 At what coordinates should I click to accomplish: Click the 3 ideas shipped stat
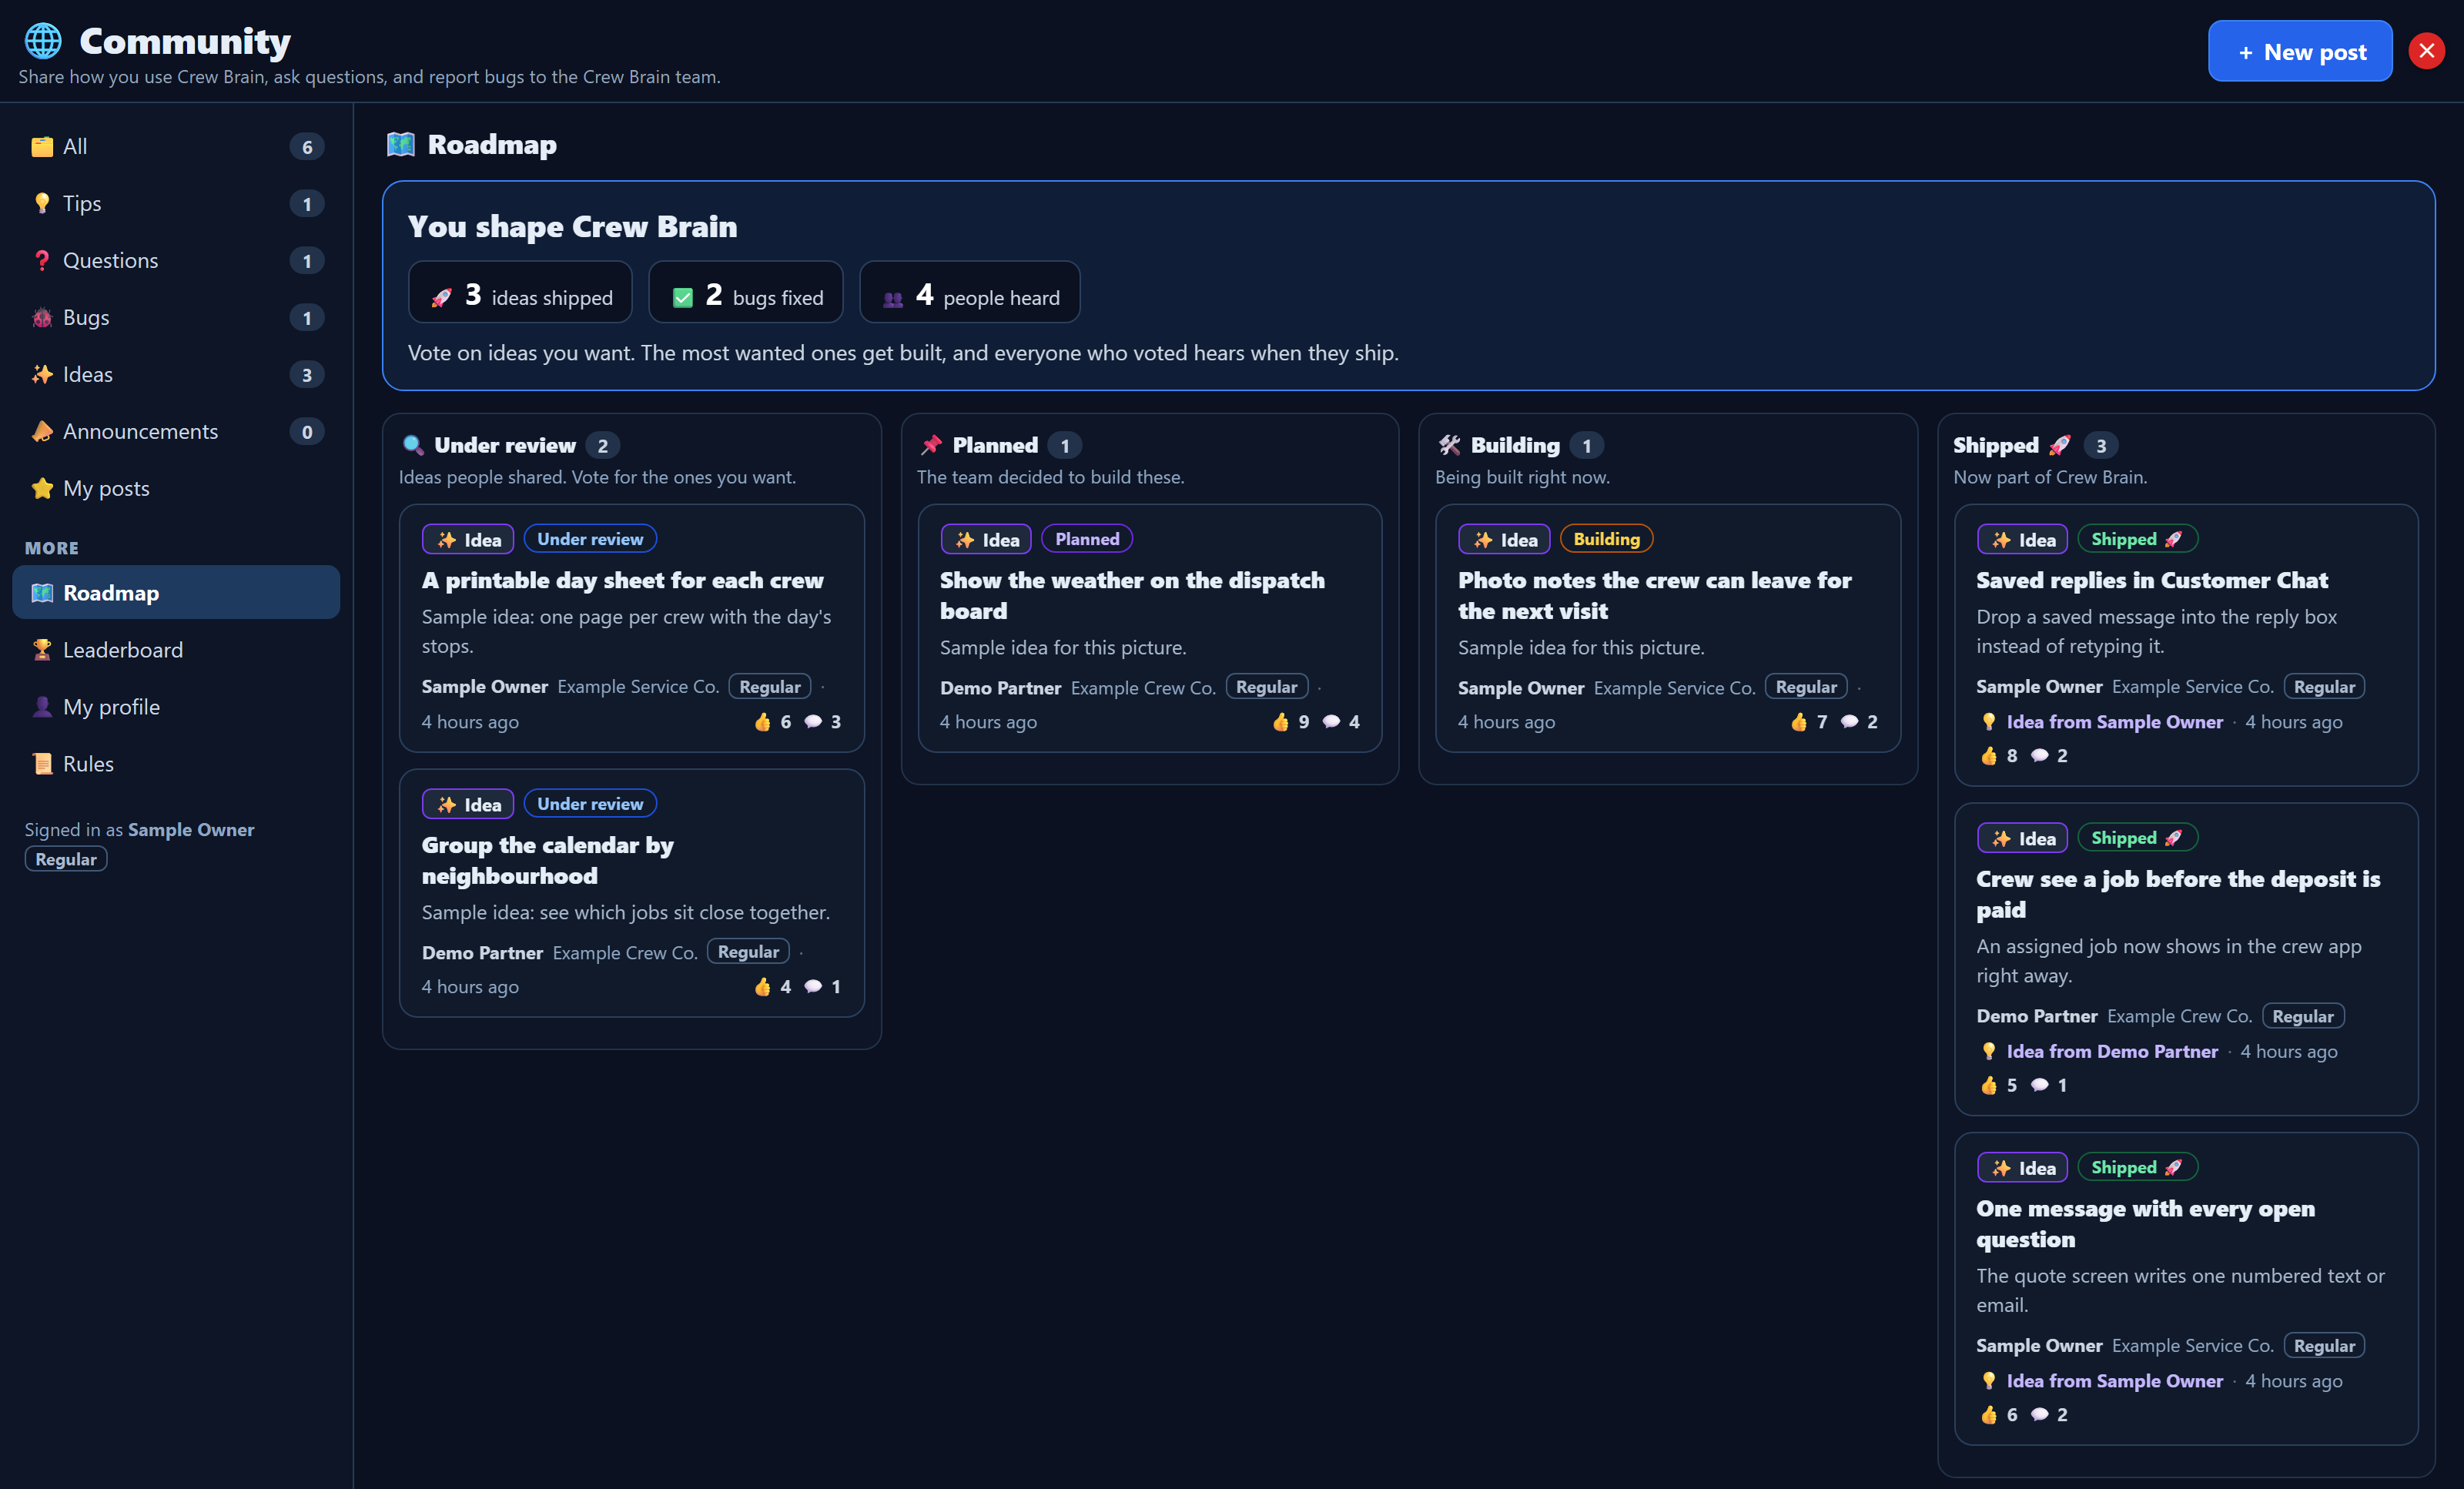520,293
